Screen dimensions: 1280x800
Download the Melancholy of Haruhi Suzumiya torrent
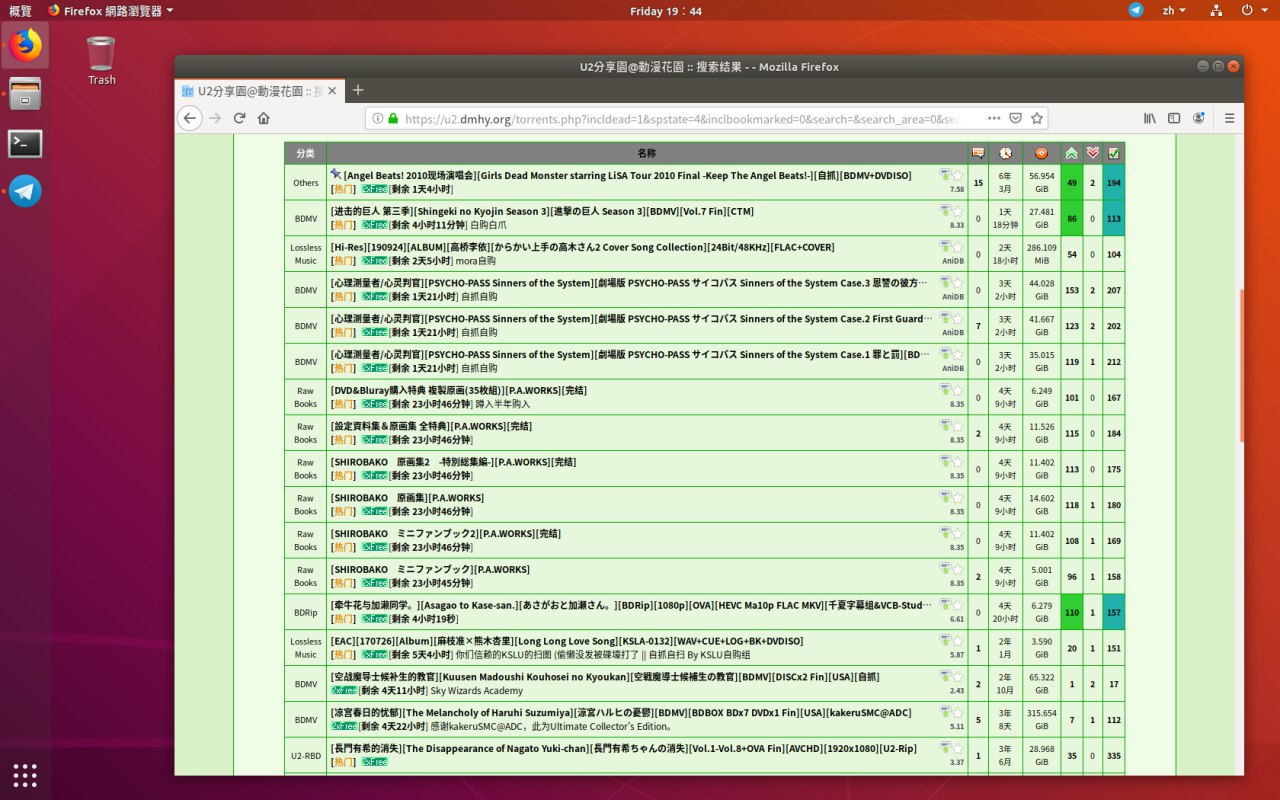[x=945, y=712]
